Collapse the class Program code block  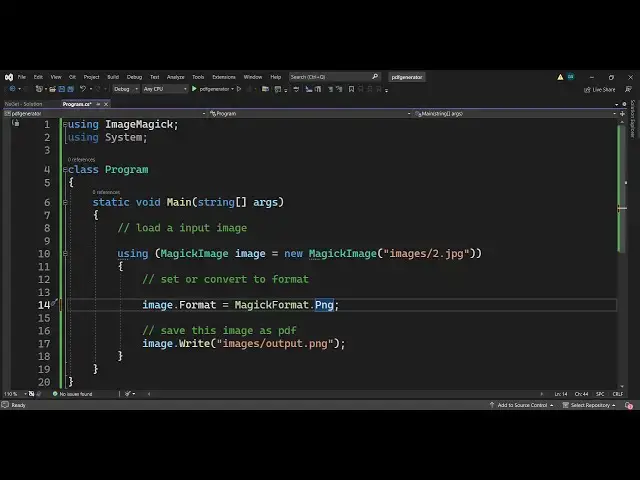65,169
